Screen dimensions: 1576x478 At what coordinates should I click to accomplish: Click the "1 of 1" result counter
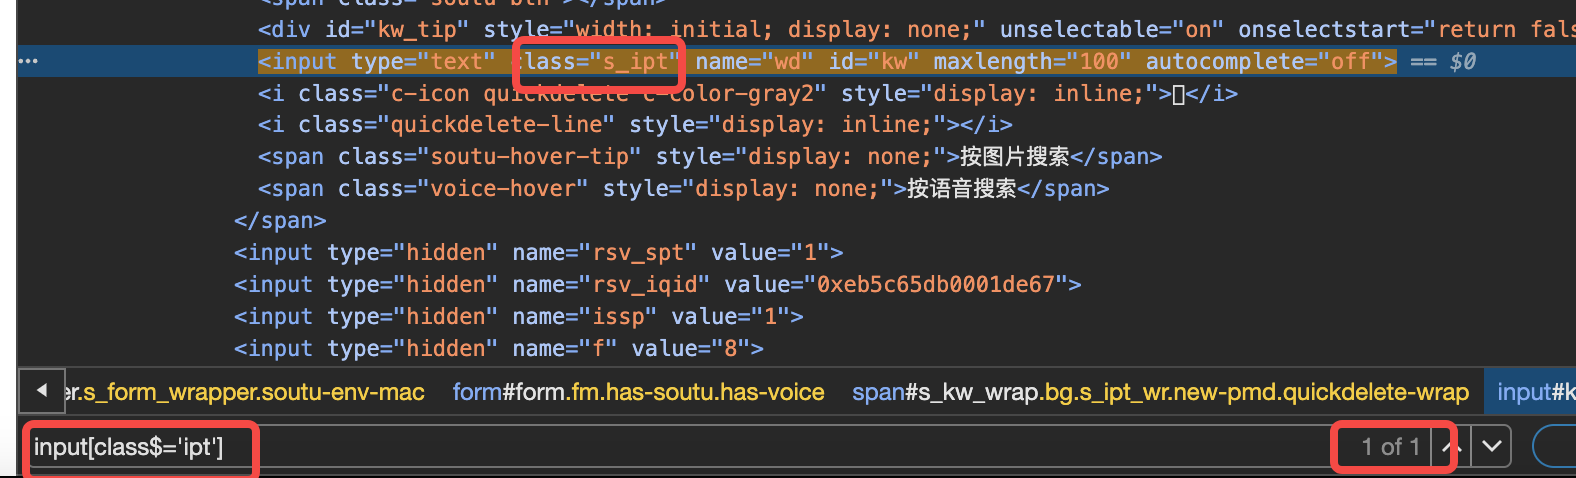click(x=1390, y=447)
